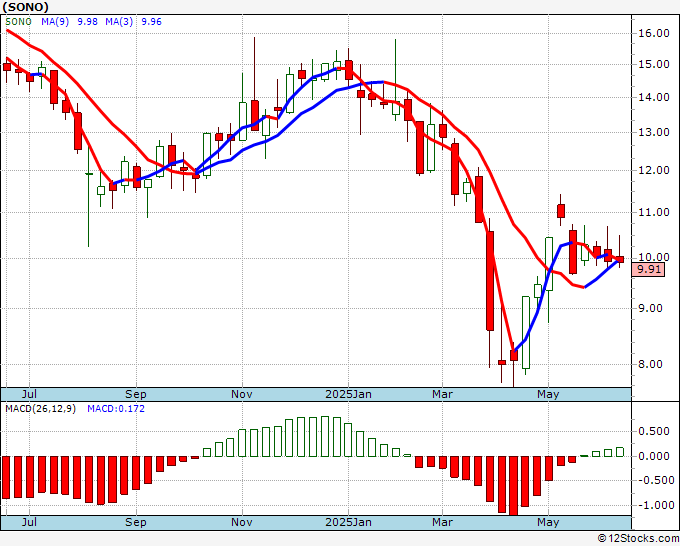Click the MACD(26,12,9) indicator label
Viewport: 680px width, 546px height.
click(x=40, y=409)
